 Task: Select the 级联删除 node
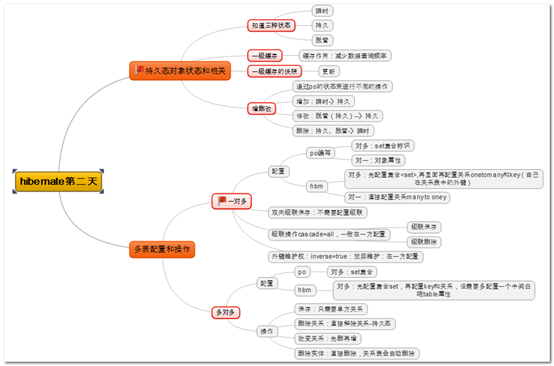424,242
